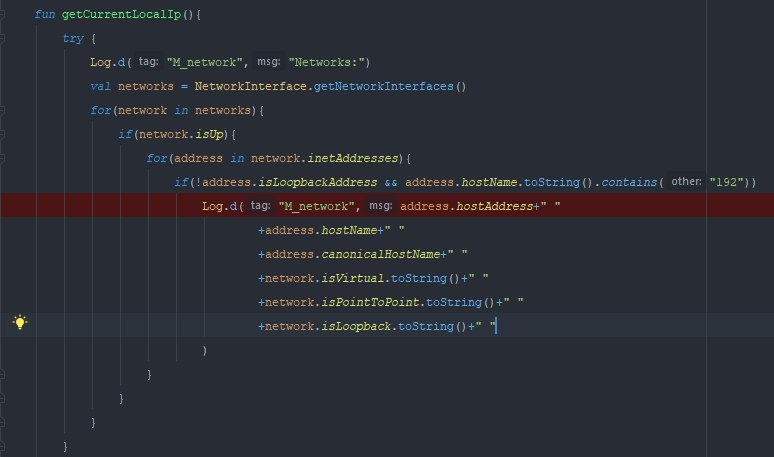The image size is (774, 457).
Task: Click the isLoopbackAddress property
Action: click(318, 182)
